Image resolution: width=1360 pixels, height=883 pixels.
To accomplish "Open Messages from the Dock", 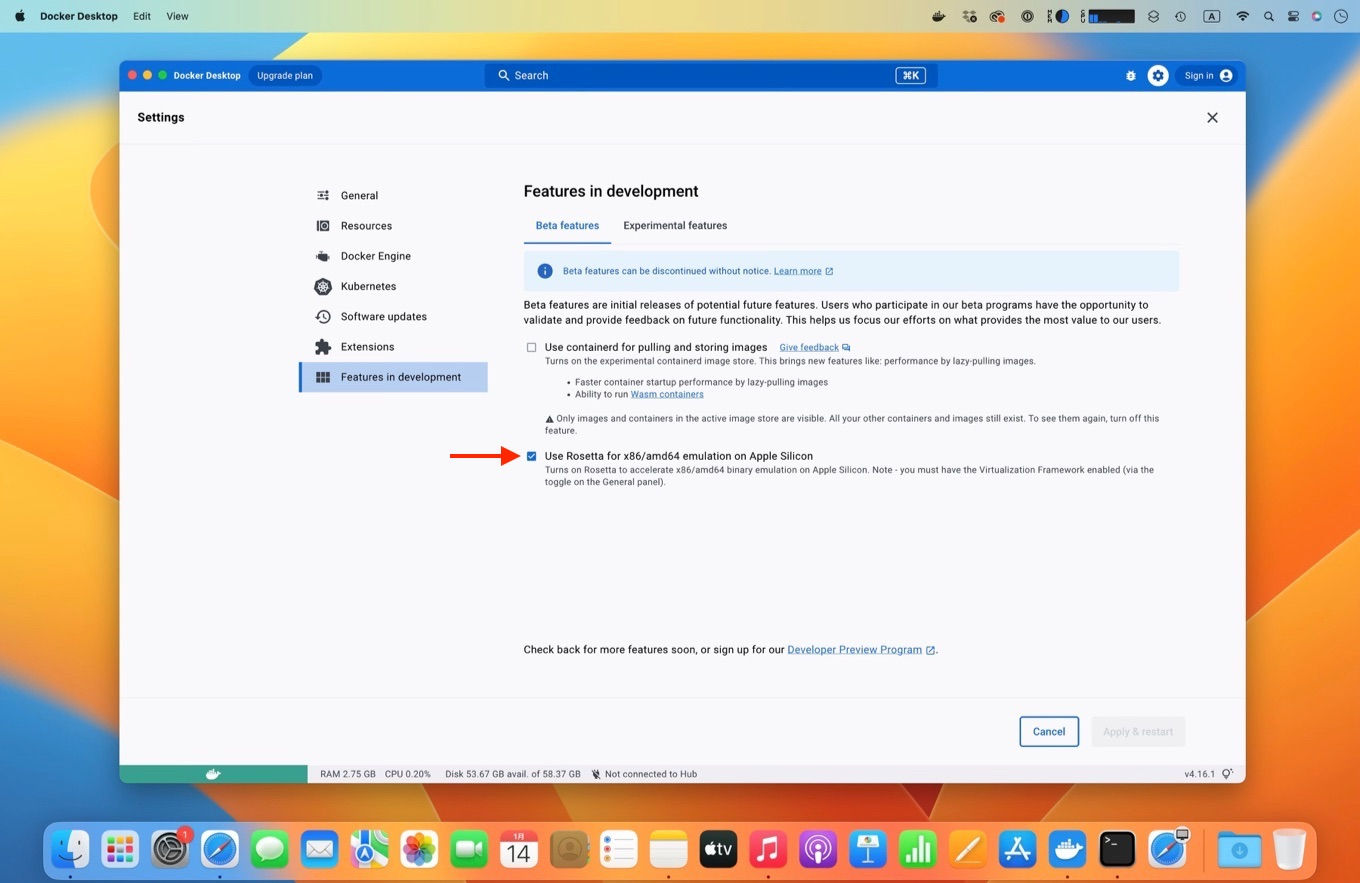I will (270, 850).
